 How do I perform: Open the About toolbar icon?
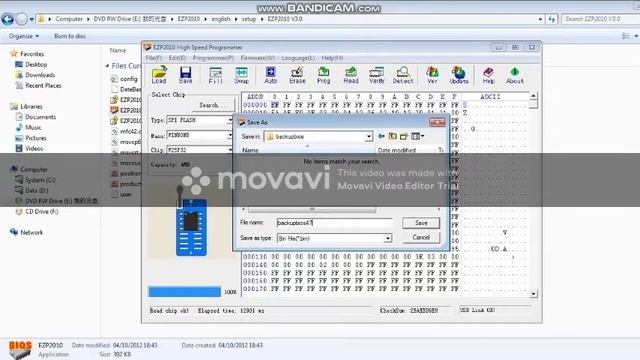click(515, 76)
